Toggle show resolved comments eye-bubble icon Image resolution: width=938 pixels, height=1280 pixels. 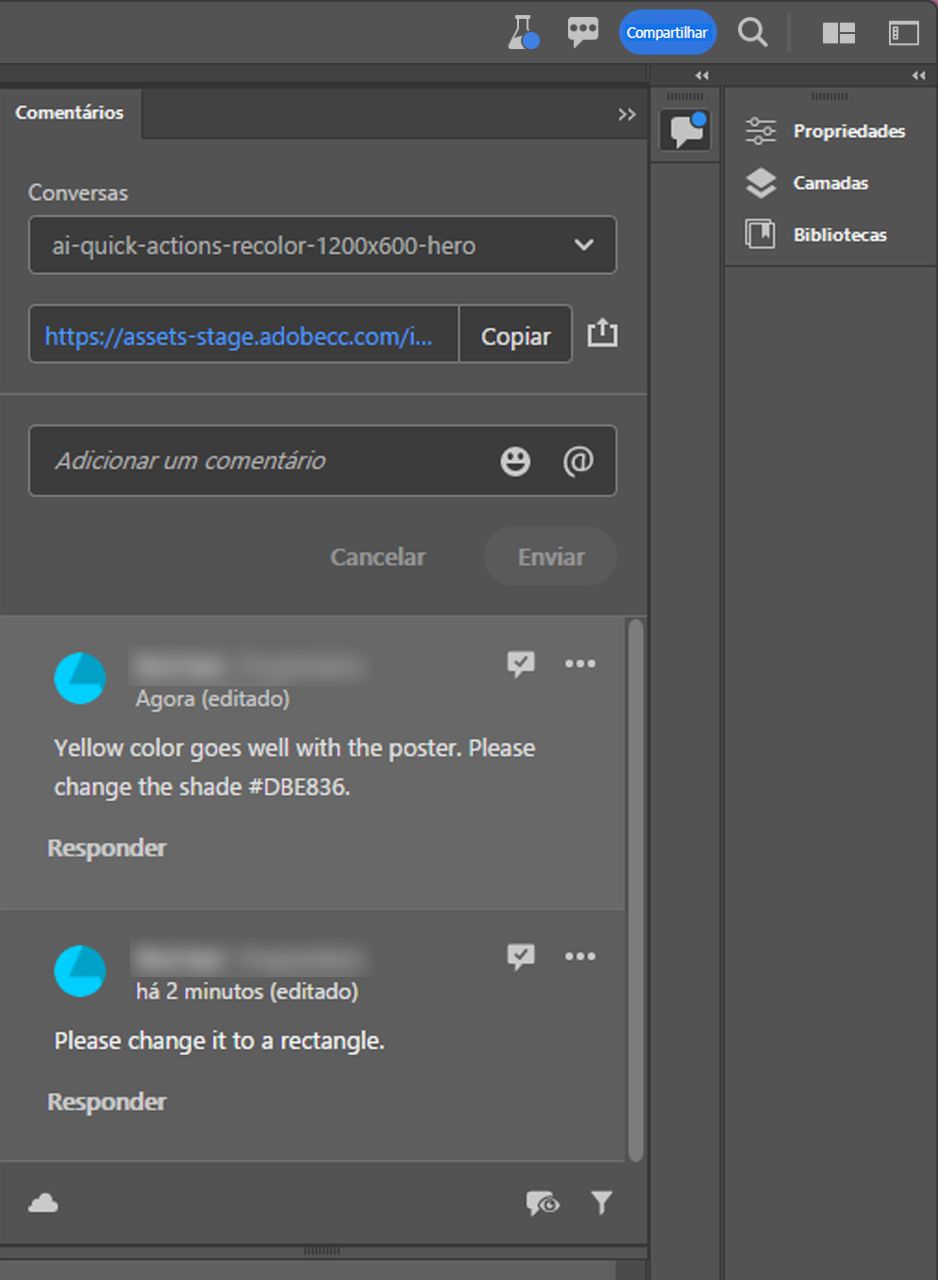click(543, 1203)
